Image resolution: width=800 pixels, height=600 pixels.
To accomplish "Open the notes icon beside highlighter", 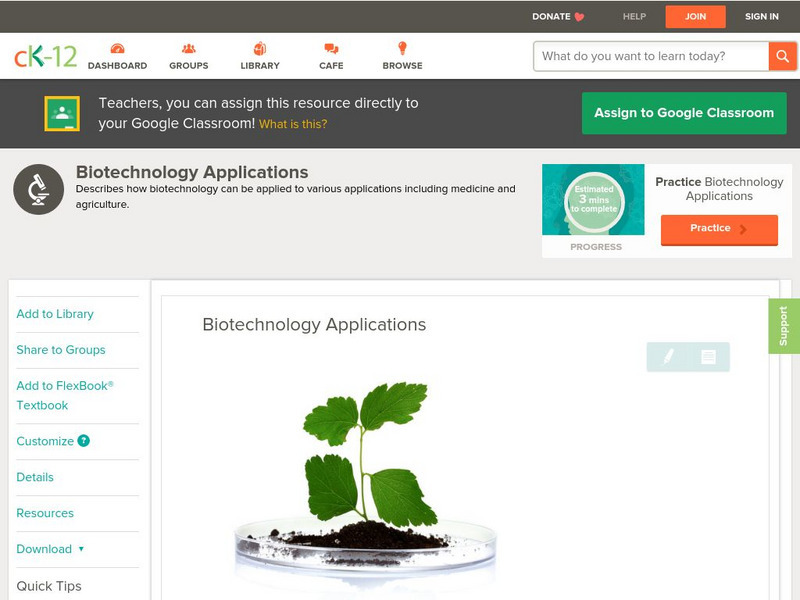I will (708, 357).
